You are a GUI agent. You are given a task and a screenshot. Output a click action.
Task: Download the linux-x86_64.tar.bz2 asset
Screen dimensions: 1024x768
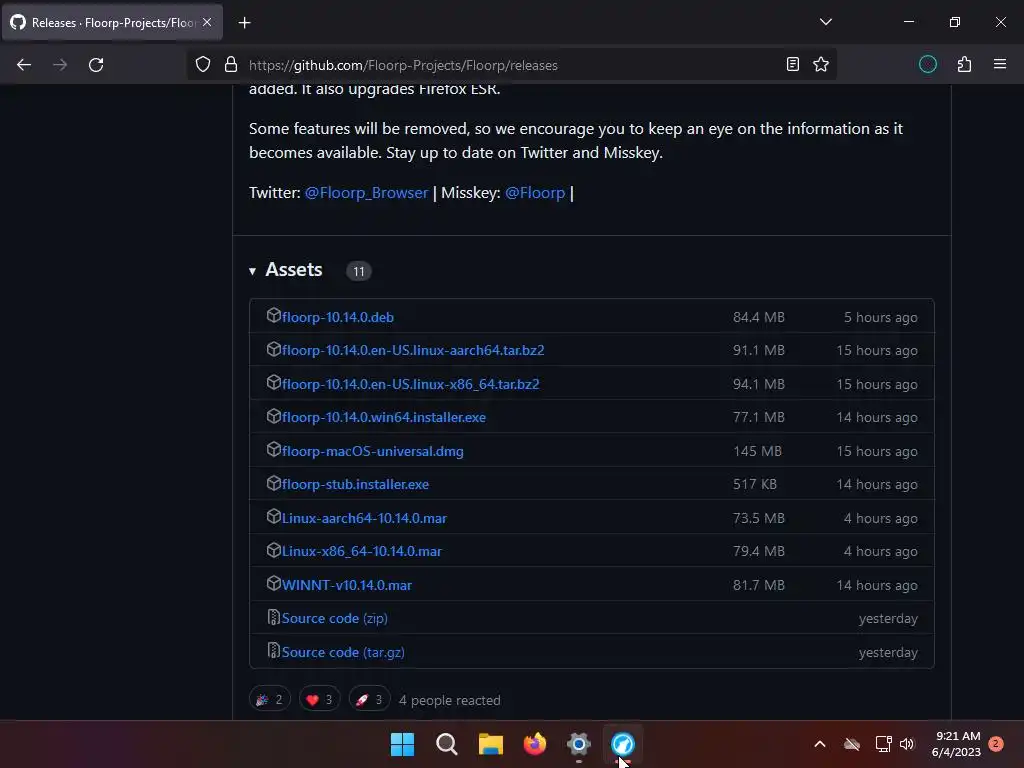pos(411,384)
